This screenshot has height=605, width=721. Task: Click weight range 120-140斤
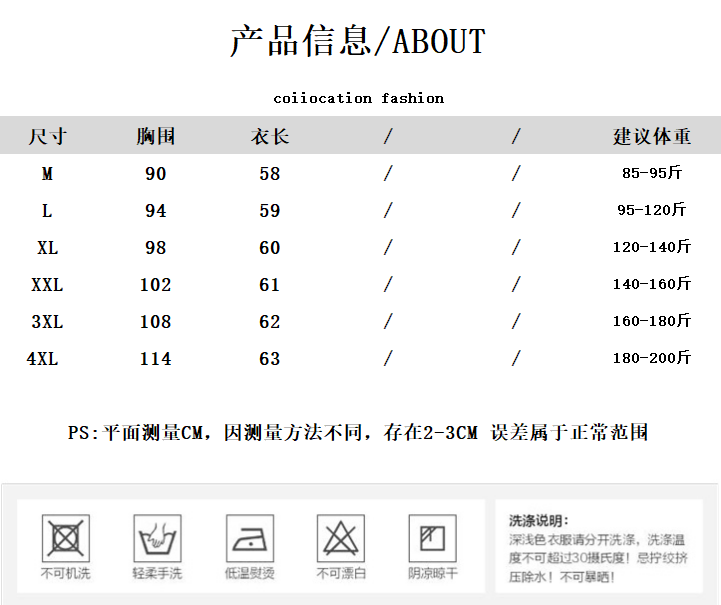[x=652, y=246]
